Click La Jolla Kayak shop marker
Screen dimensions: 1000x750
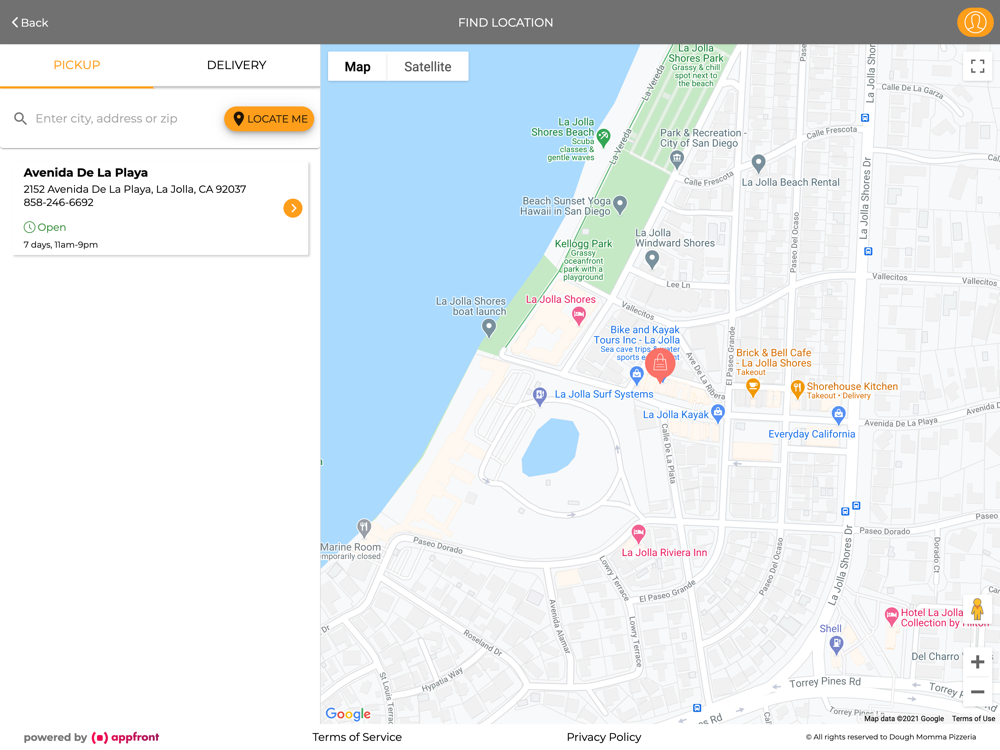point(718,413)
